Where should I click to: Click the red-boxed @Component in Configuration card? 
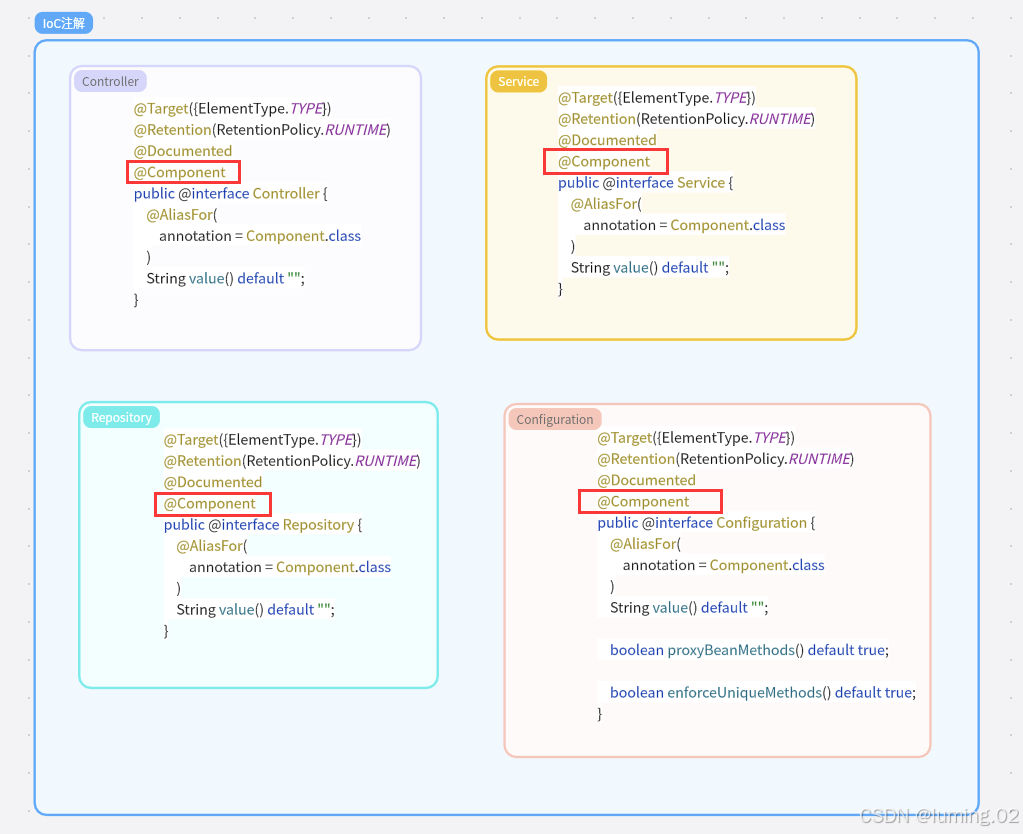pyautogui.click(x=649, y=501)
